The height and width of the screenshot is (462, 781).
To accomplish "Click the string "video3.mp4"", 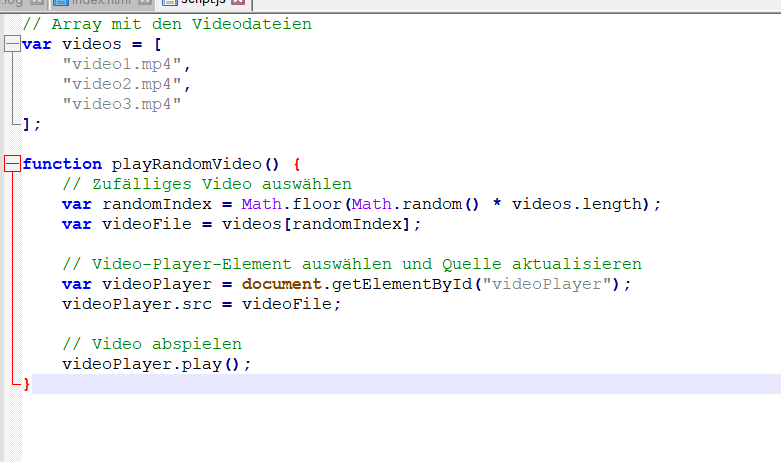I will (x=122, y=104).
